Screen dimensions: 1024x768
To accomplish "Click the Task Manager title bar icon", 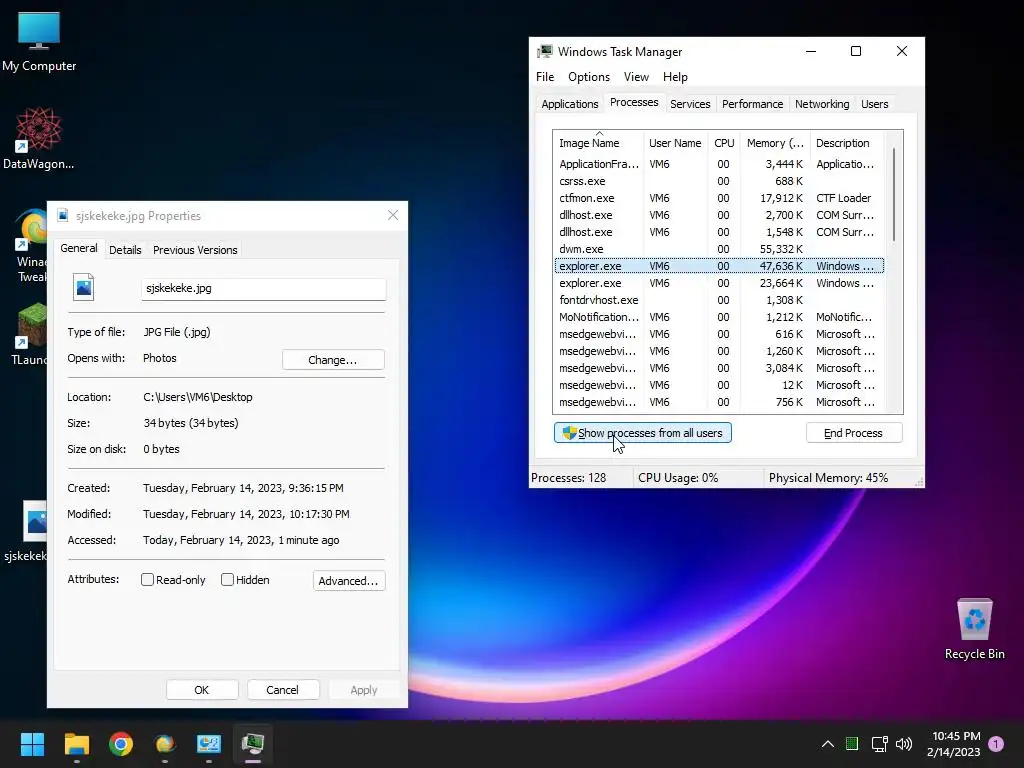I will [x=545, y=52].
